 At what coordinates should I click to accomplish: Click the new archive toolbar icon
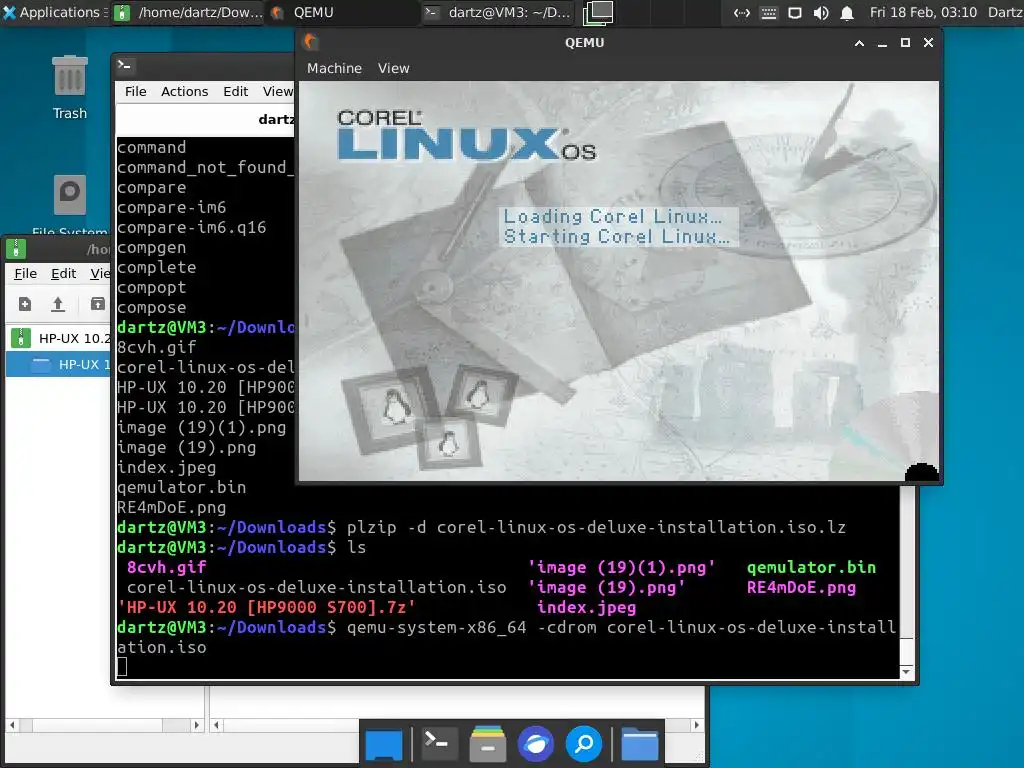[25, 304]
